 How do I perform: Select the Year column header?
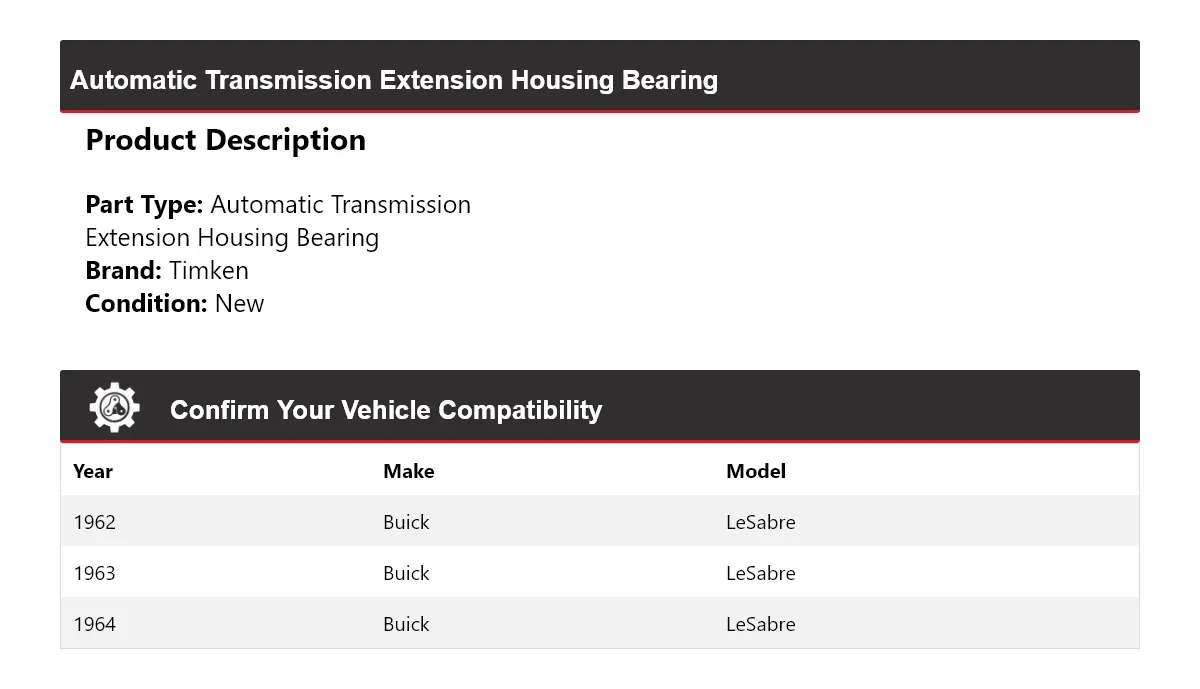[93, 471]
